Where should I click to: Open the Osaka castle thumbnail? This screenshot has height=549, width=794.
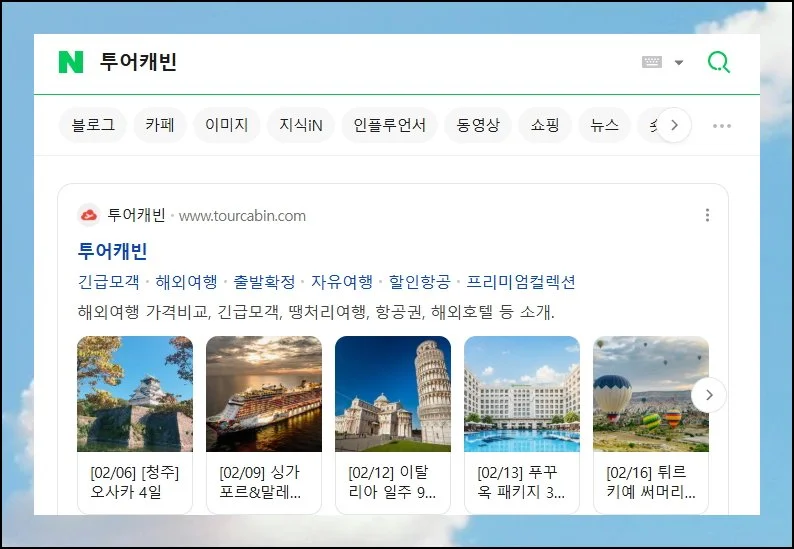[x=135, y=394]
